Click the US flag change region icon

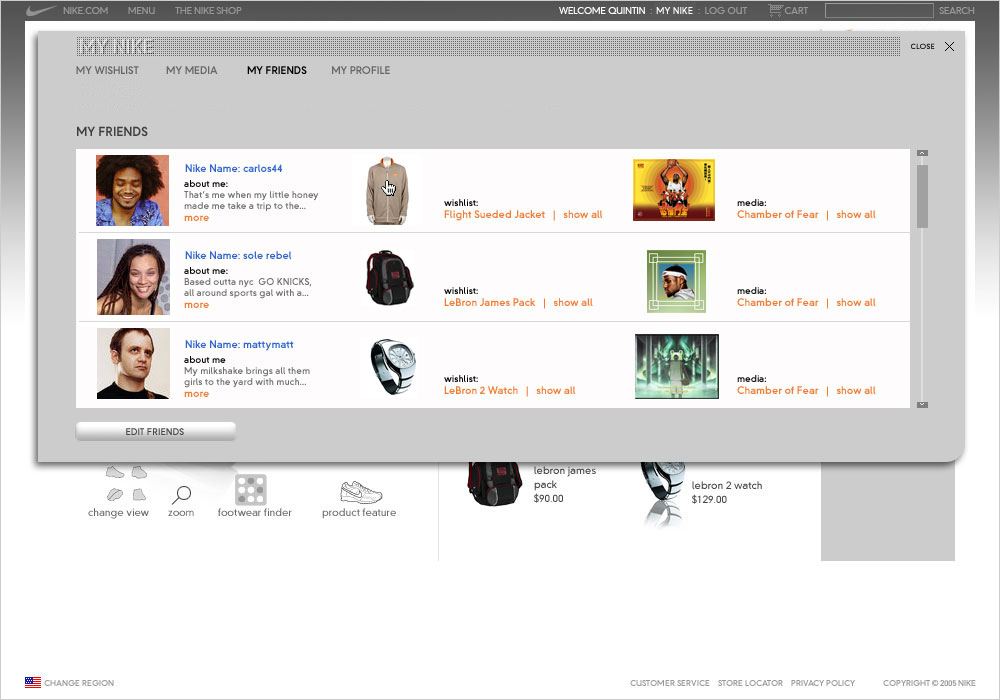click(33, 683)
